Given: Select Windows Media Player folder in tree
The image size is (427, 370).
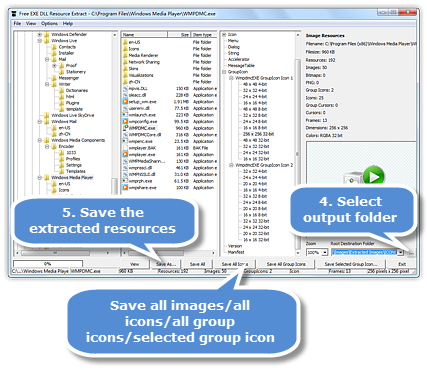Looking at the screenshot, I should coord(72,177).
